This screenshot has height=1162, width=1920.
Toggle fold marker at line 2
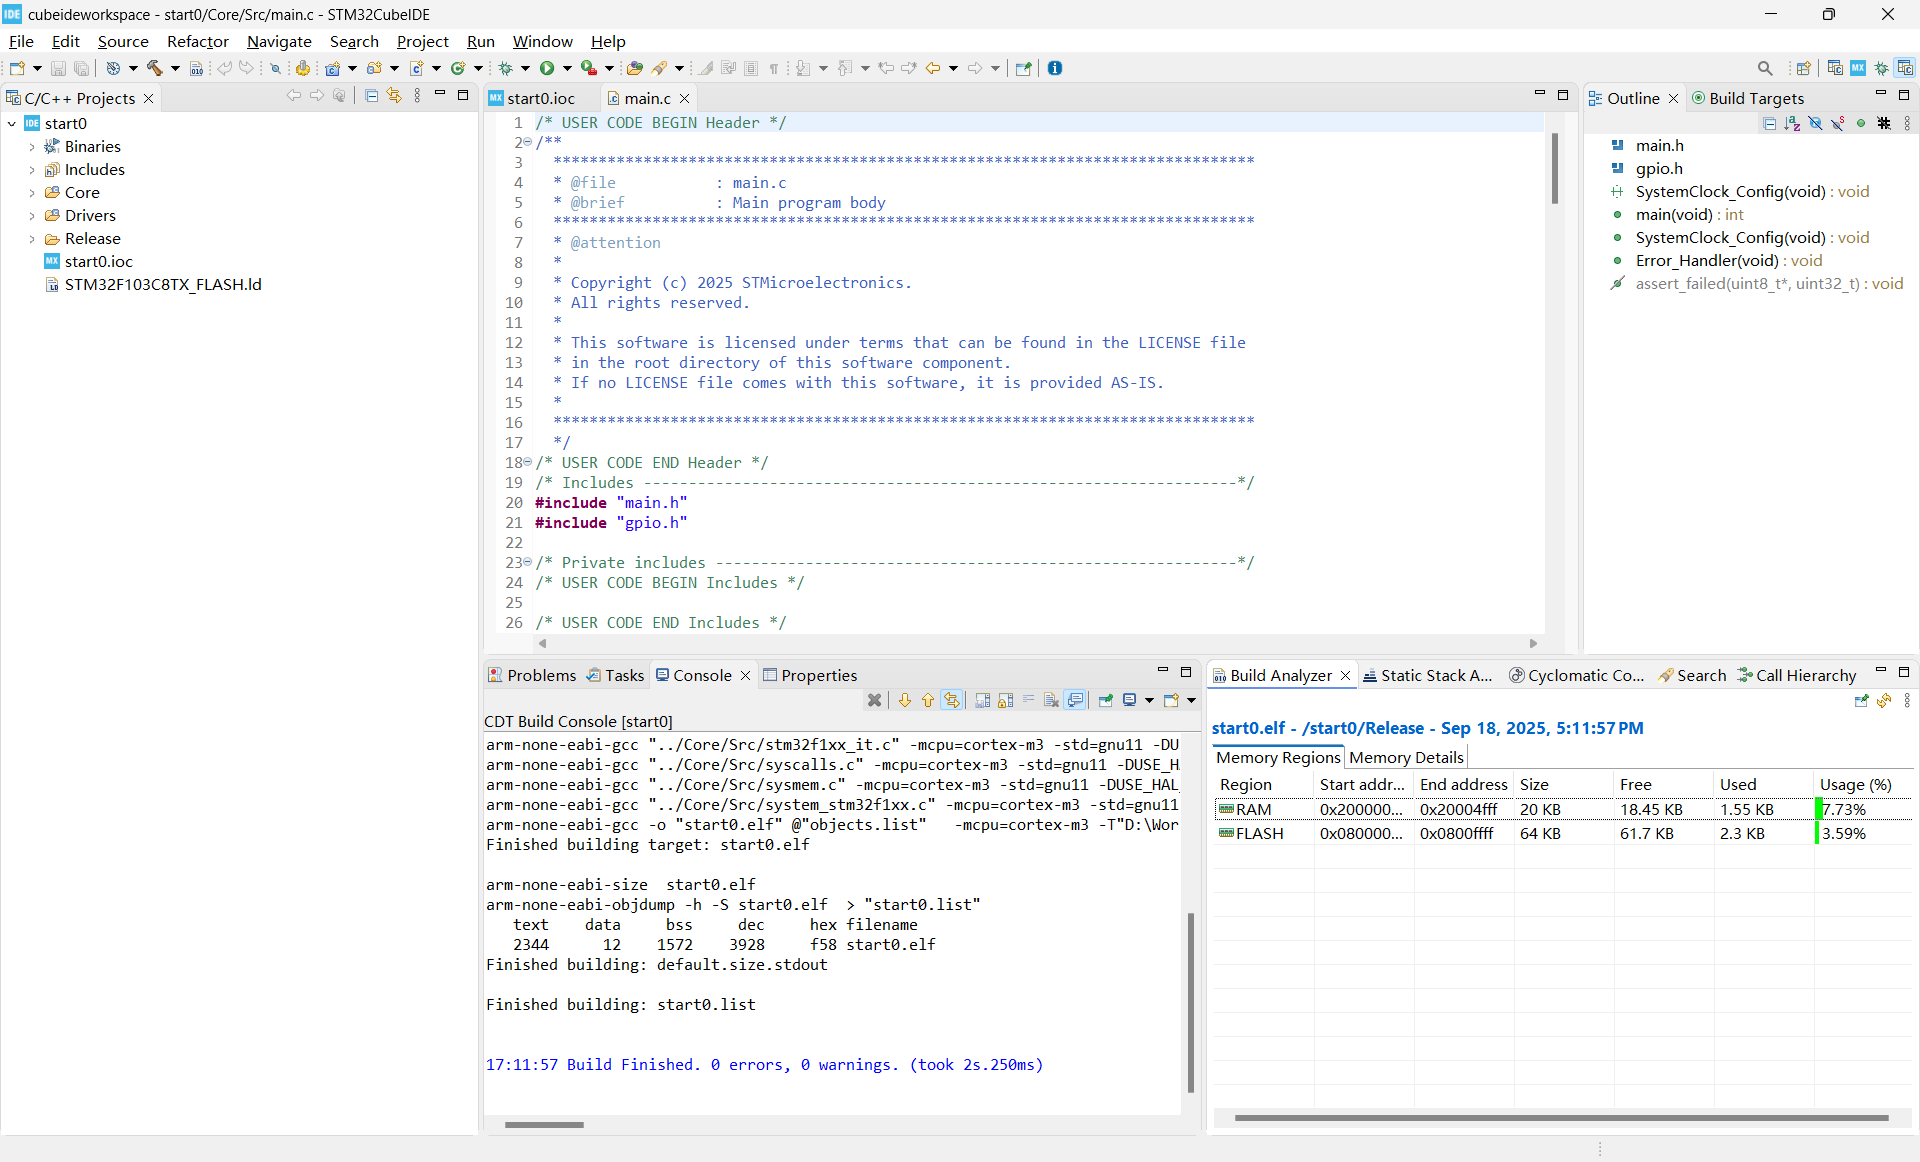(x=528, y=142)
